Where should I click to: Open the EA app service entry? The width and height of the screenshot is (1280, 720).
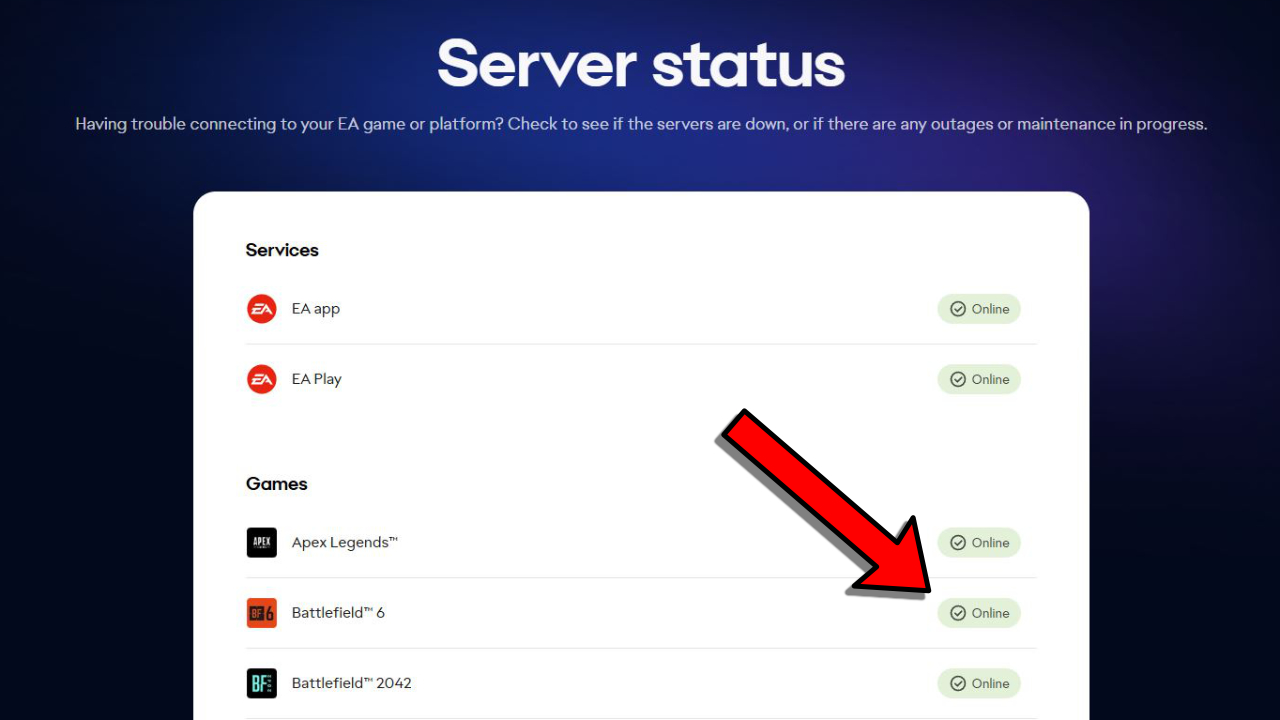tap(316, 309)
